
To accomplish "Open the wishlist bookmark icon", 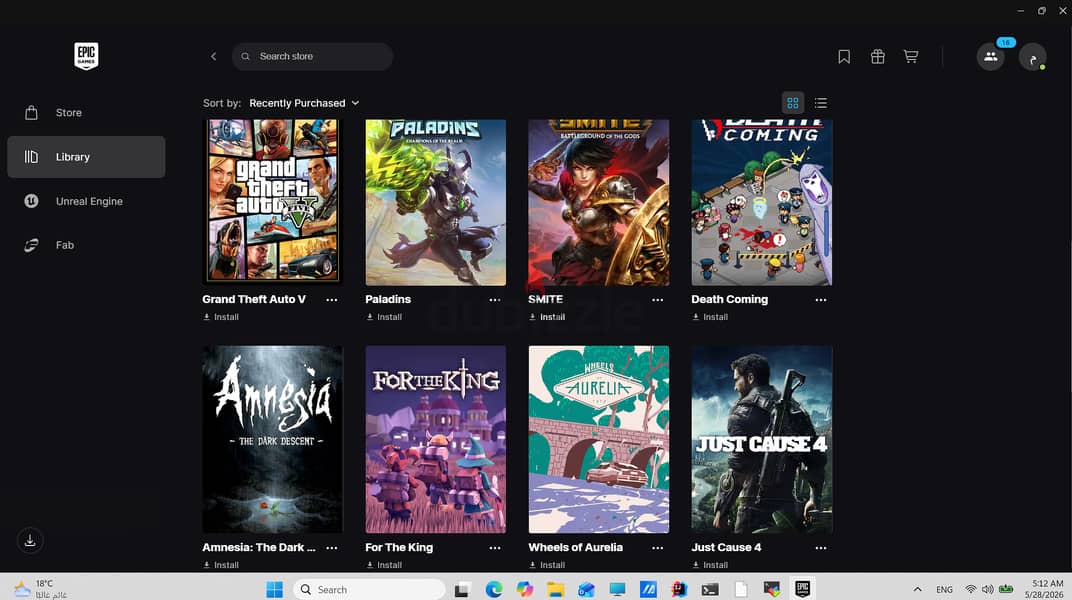I will pyautogui.click(x=844, y=57).
